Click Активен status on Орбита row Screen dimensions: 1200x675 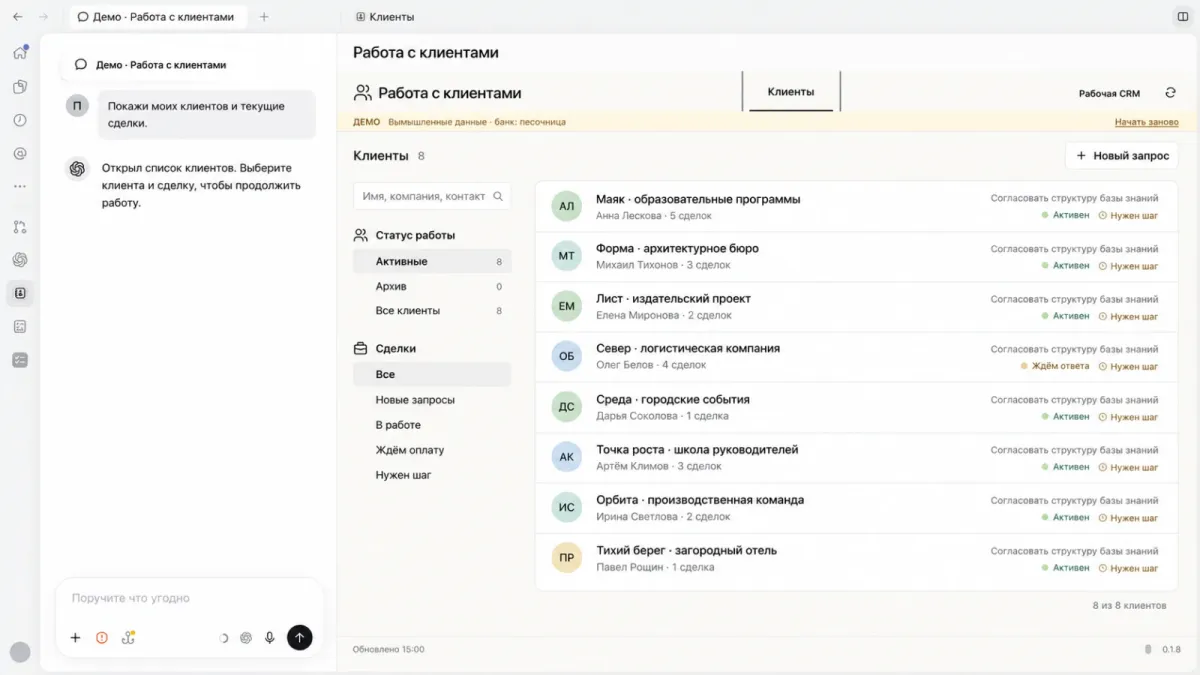[x=1066, y=517]
